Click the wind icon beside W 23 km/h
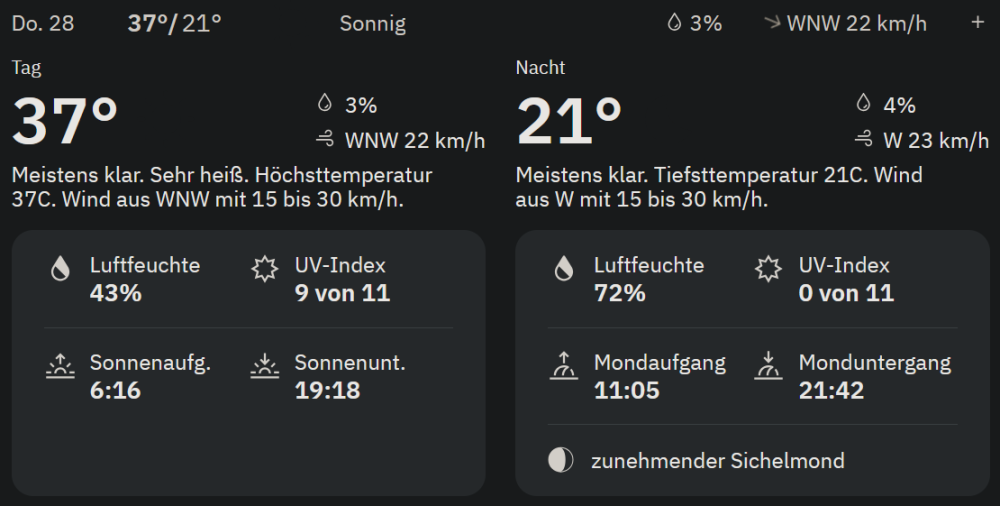Image resolution: width=1000 pixels, height=506 pixels. [x=864, y=139]
